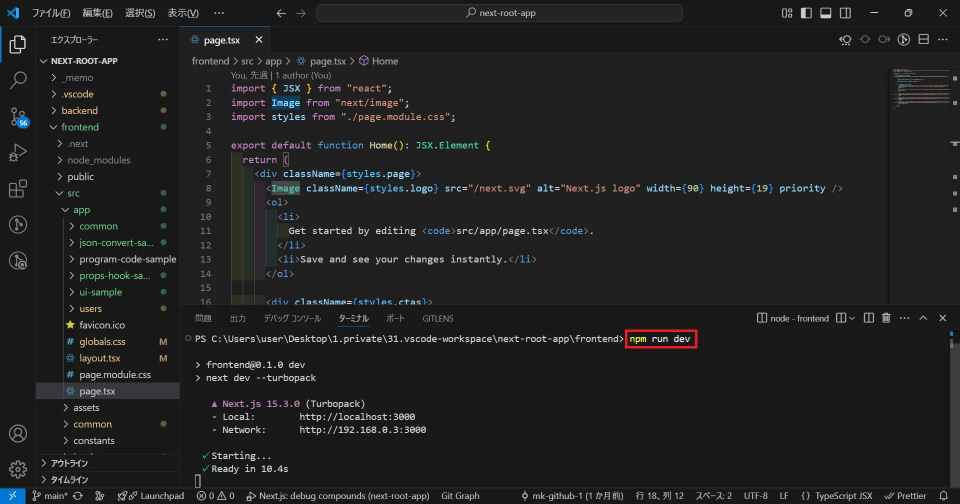Switch to the 問題 panel tab
This screenshot has width=960, height=504.
point(203,318)
